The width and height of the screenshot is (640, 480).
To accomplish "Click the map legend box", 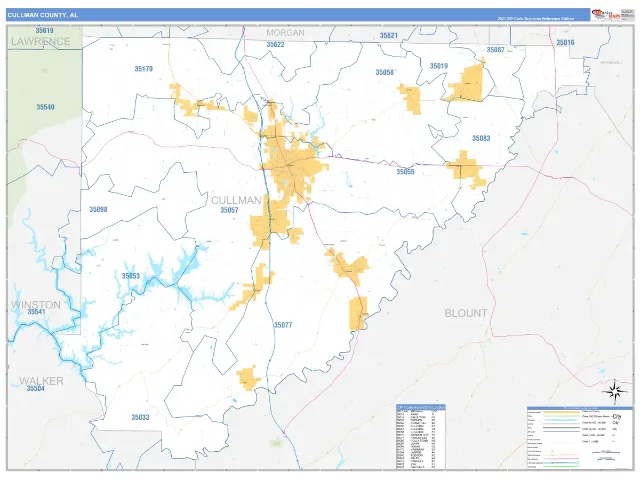I will click(579, 438).
